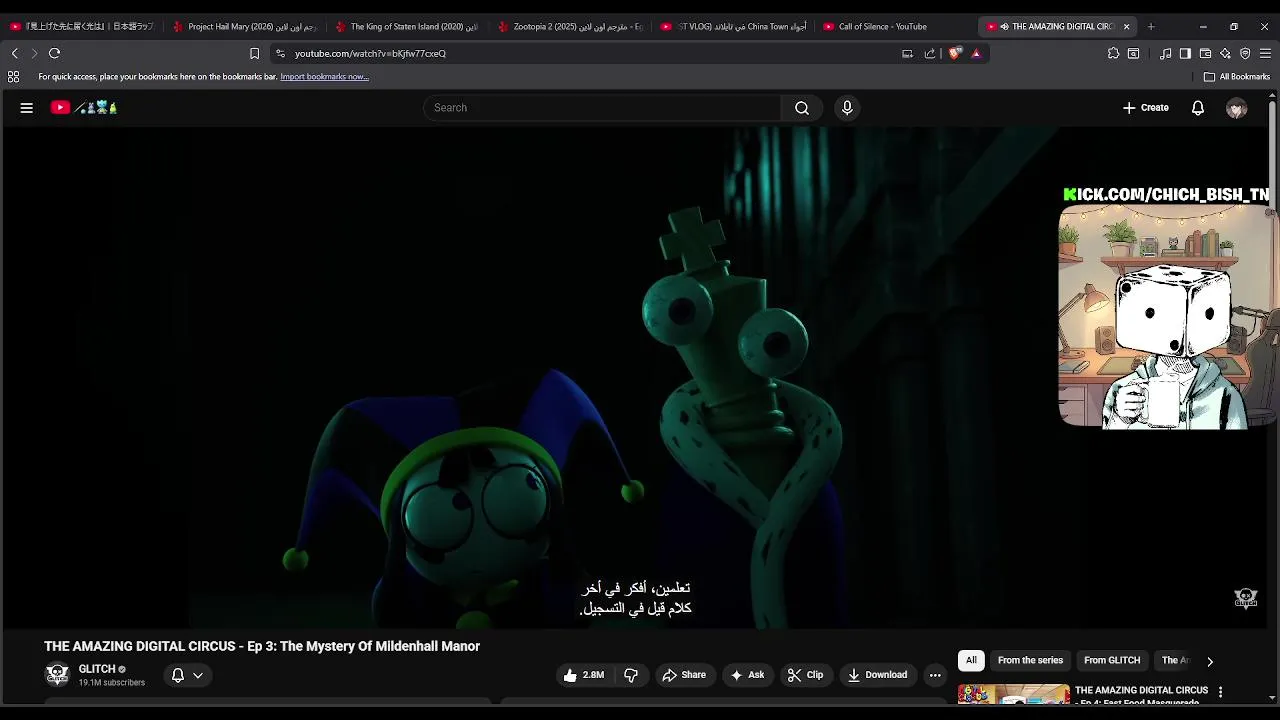Reload the current page
This screenshot has width=1280, height=720.
point(54,53)
